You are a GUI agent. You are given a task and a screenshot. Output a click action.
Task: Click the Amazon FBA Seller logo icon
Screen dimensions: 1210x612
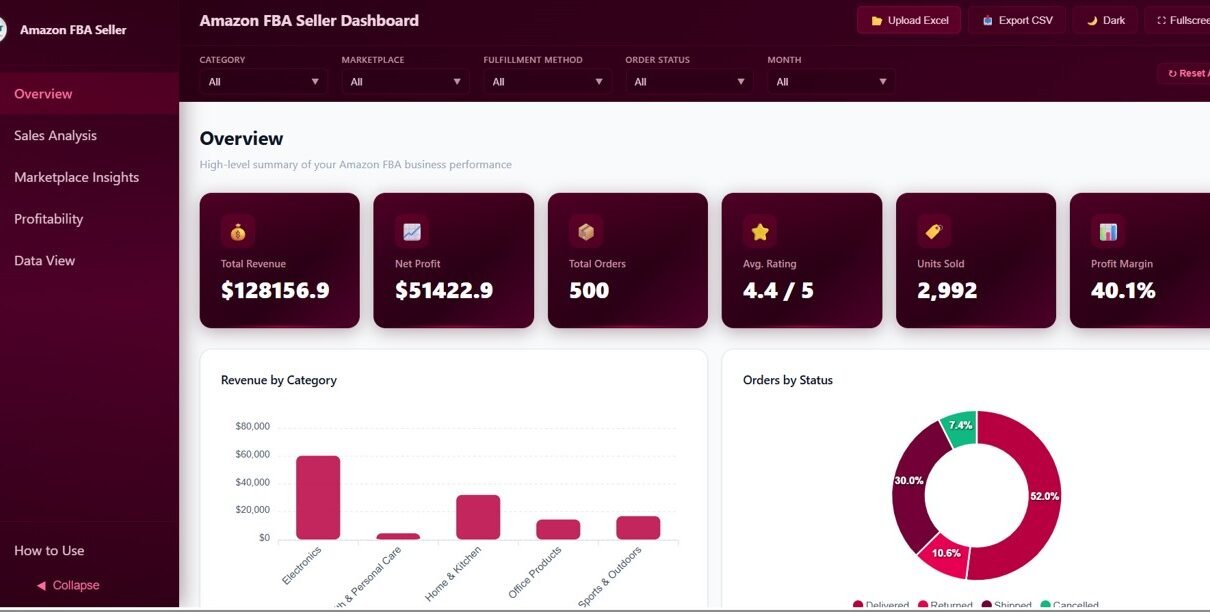[x=3, y=30]
